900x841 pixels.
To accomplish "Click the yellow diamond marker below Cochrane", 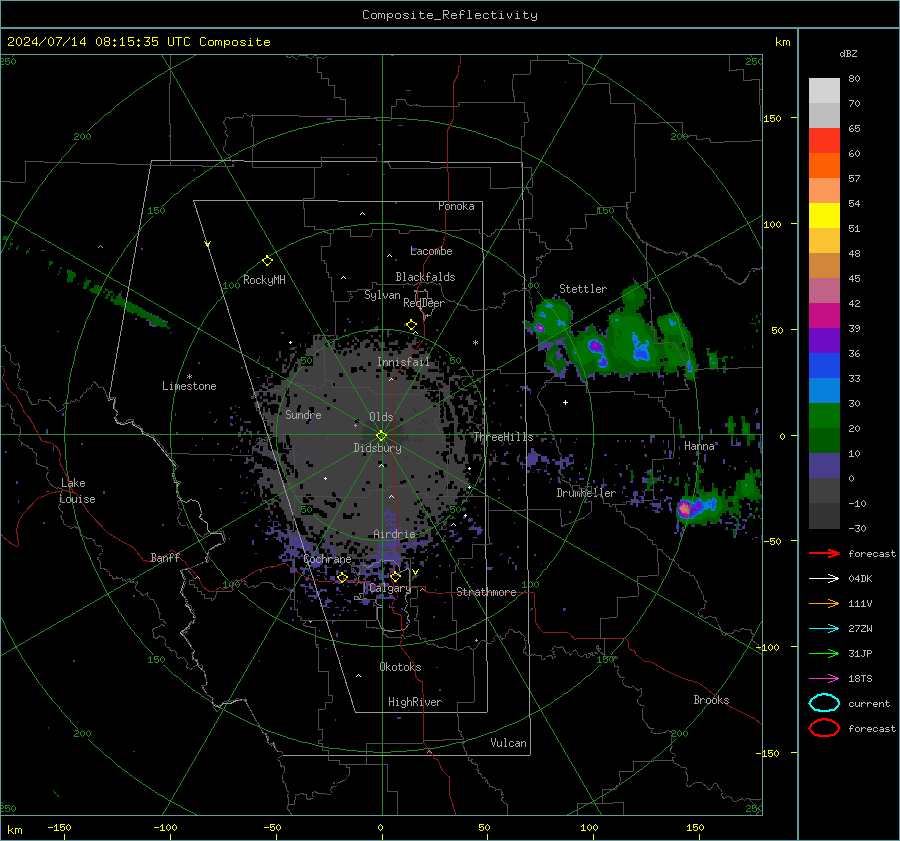I will (342, 578).
